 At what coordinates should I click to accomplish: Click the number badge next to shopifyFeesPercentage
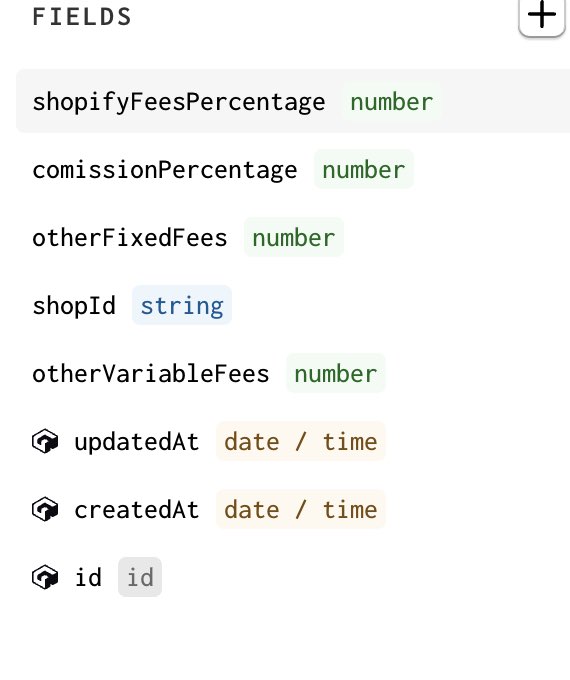(x=392, y=102)
